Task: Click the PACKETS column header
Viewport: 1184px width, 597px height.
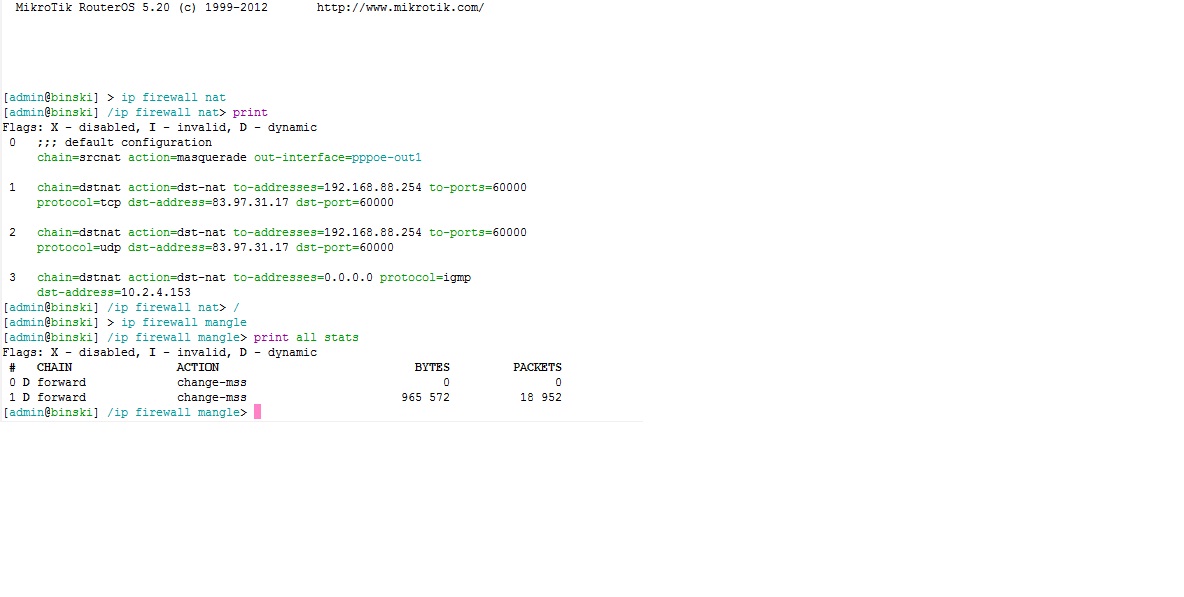Action: [x=537, y=367]
